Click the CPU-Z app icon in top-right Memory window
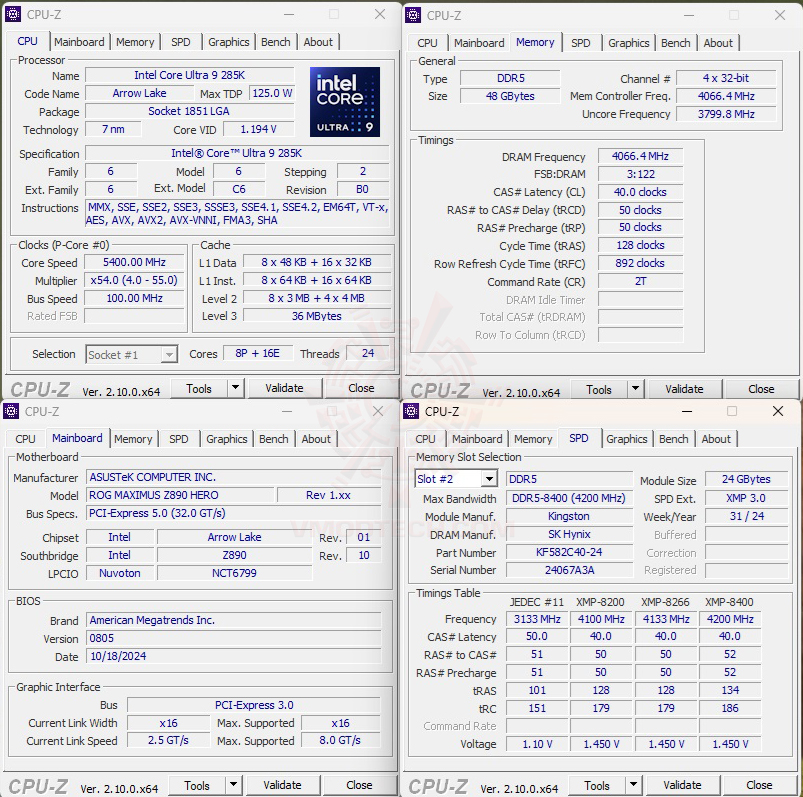 pyautogui.click(x=413, y=15)
